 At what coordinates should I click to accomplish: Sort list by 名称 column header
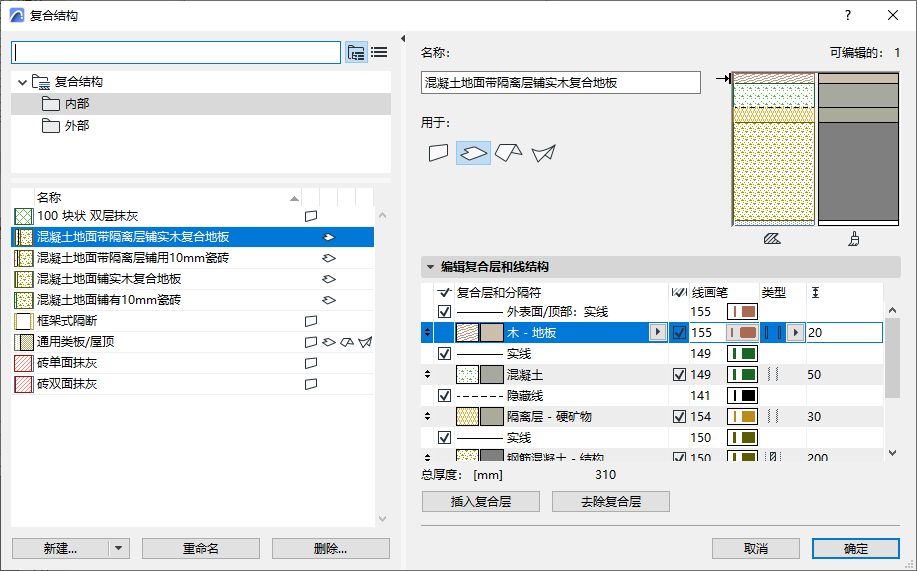click(168, 198)
